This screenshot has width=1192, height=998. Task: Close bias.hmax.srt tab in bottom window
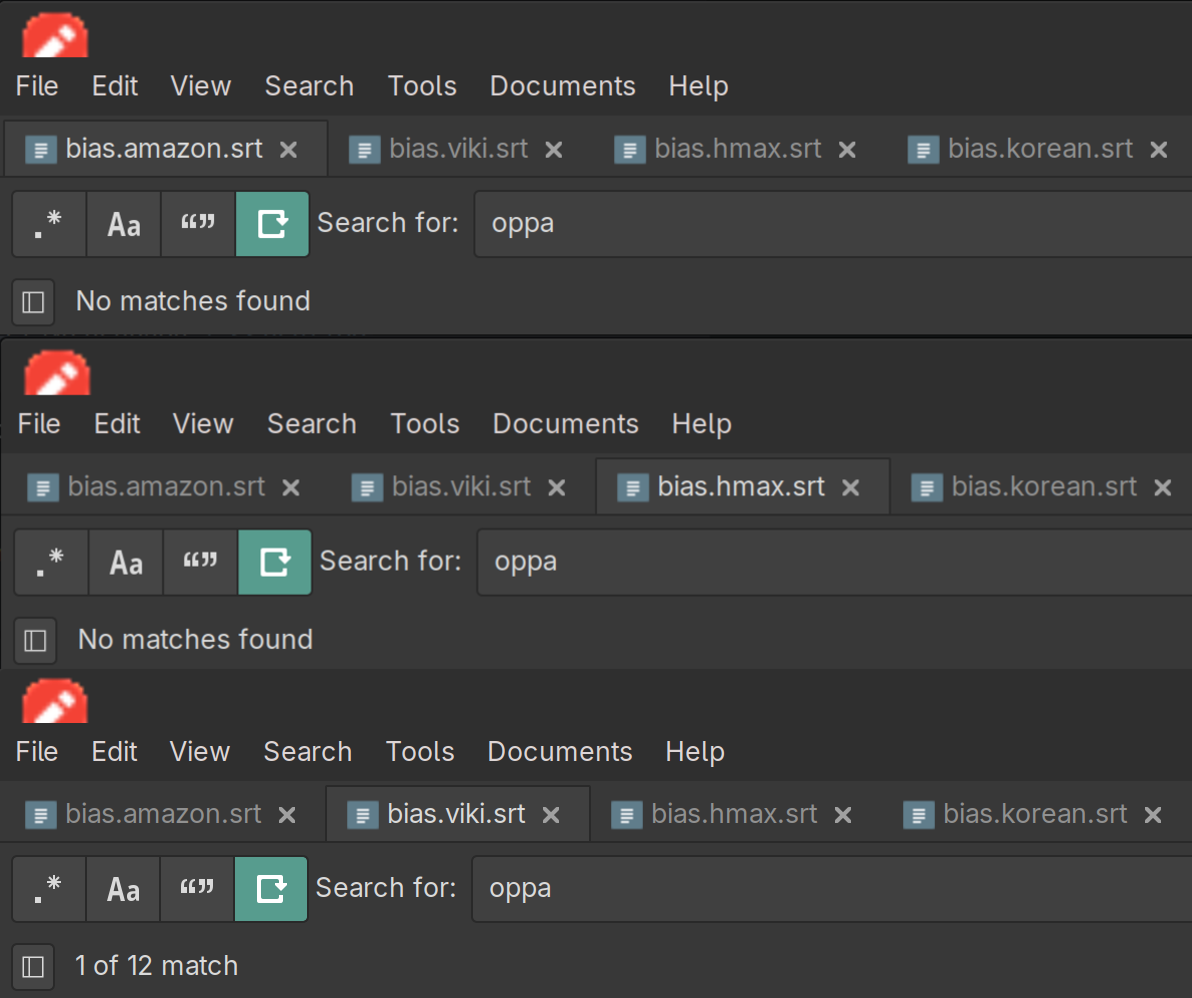(x=843, y=816)
